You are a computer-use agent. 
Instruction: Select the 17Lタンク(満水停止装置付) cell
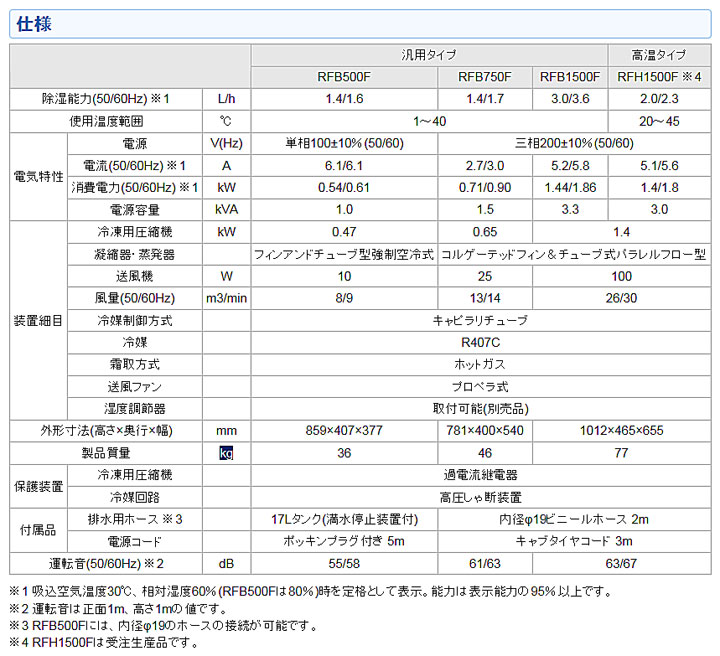coord(344,519)
